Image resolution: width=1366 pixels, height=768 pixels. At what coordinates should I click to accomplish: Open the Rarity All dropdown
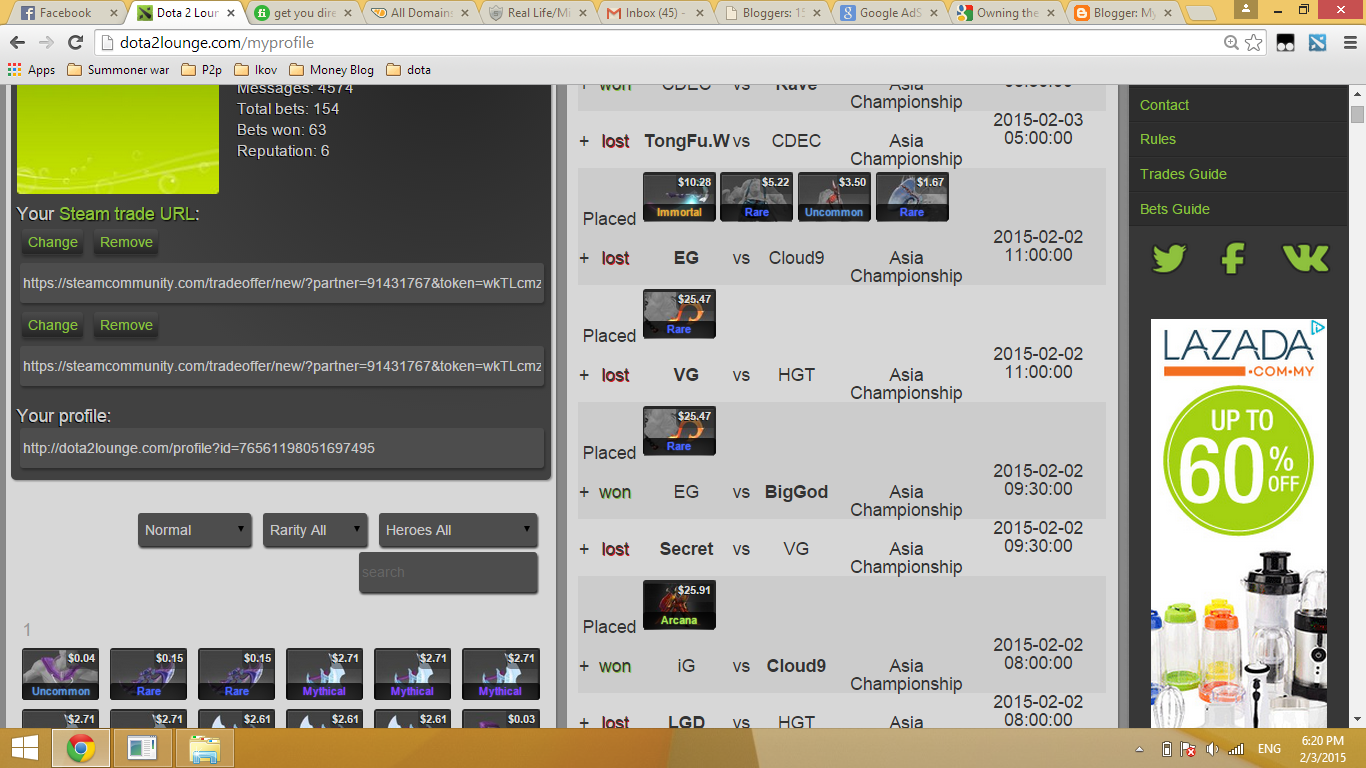[315, 530]
